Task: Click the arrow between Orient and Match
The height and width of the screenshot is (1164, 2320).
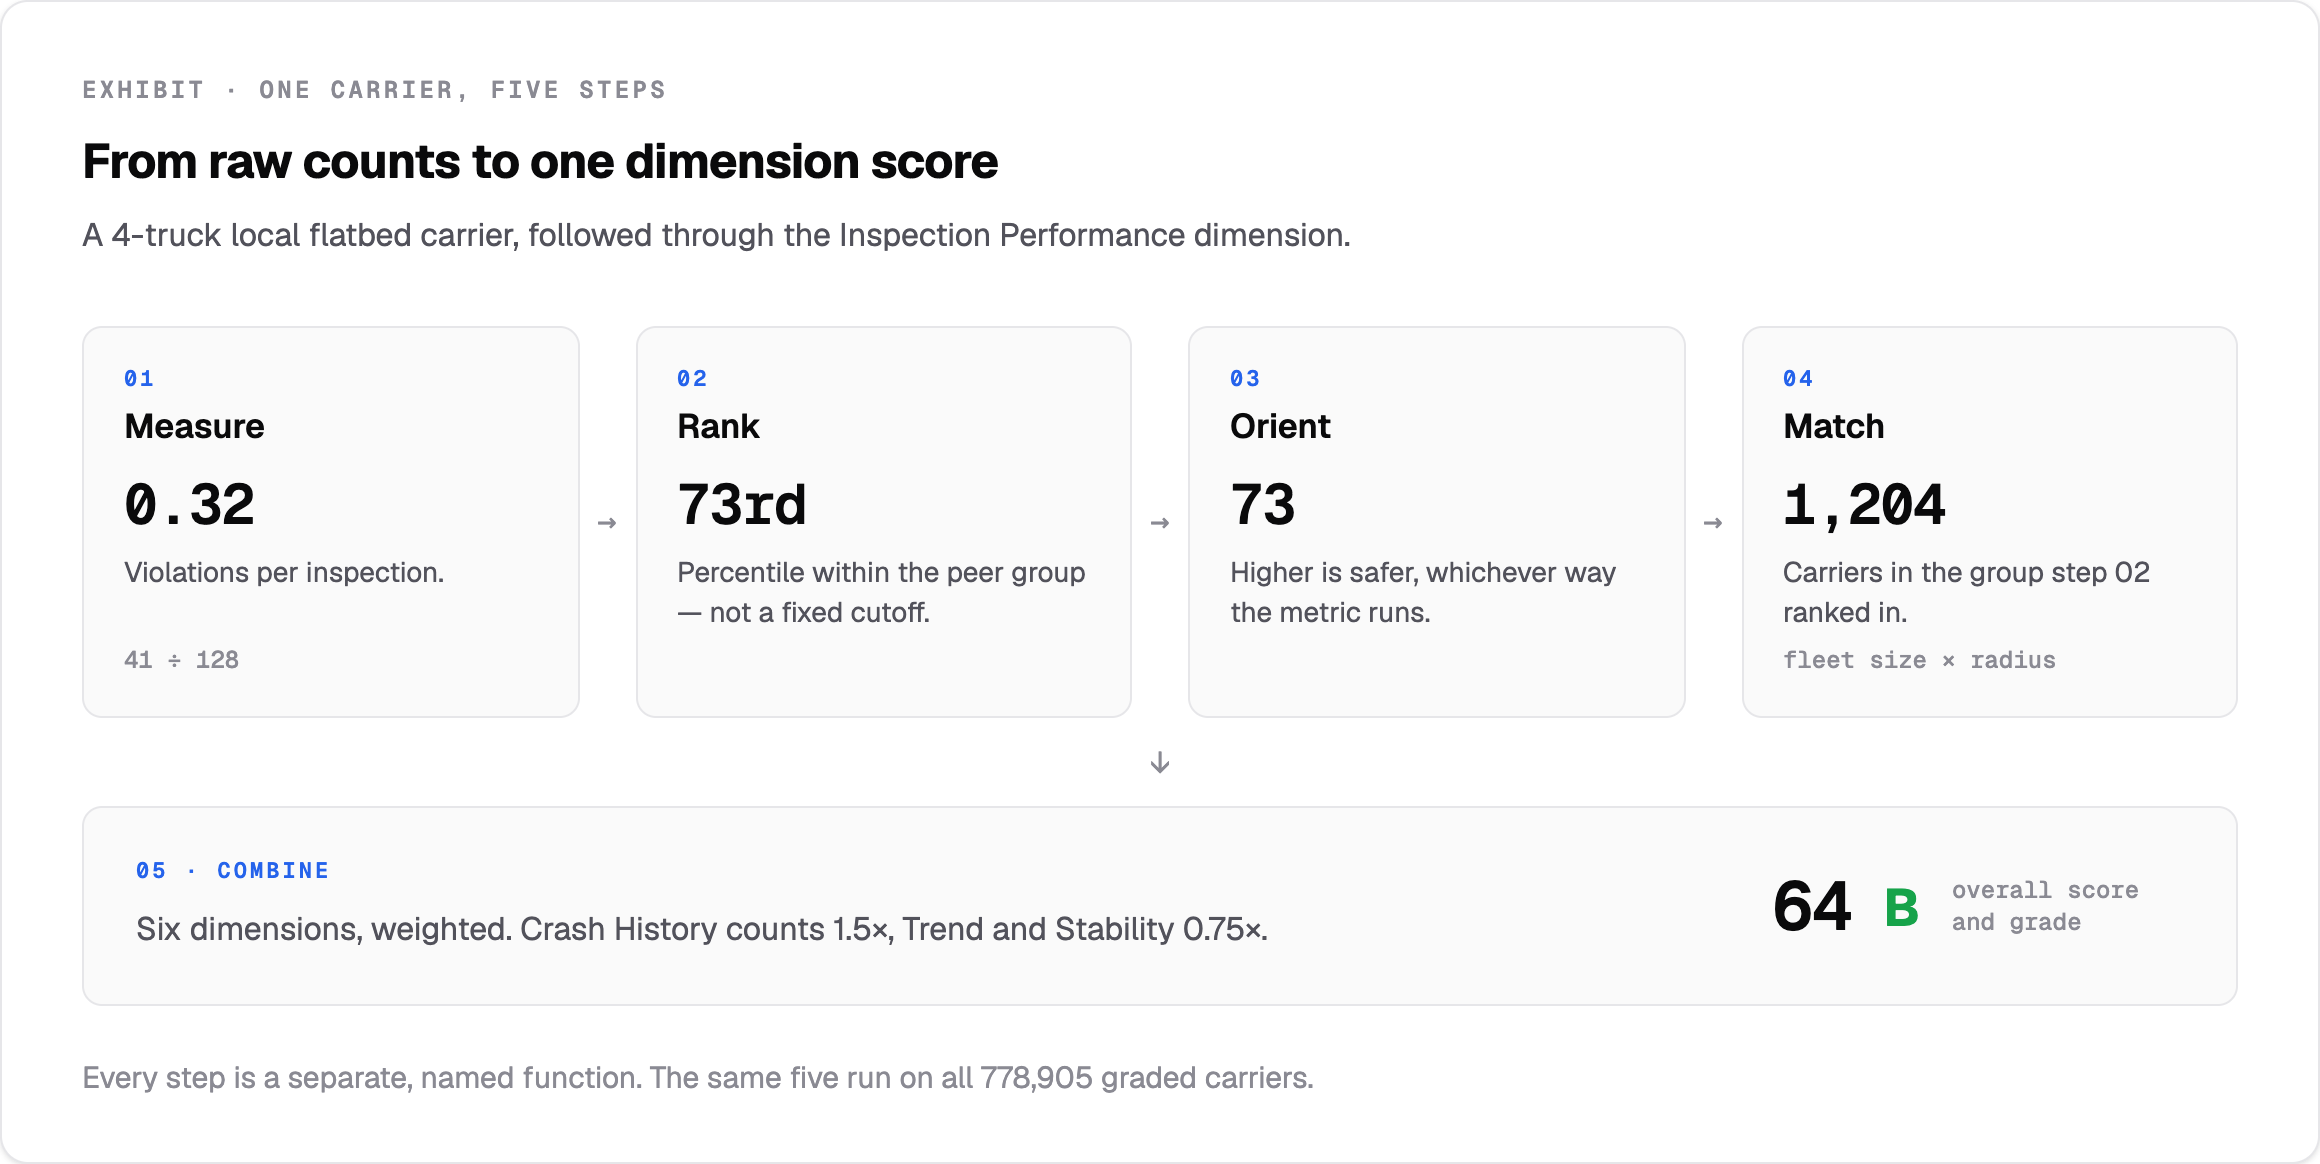Action: click(x=1713, y=523)
